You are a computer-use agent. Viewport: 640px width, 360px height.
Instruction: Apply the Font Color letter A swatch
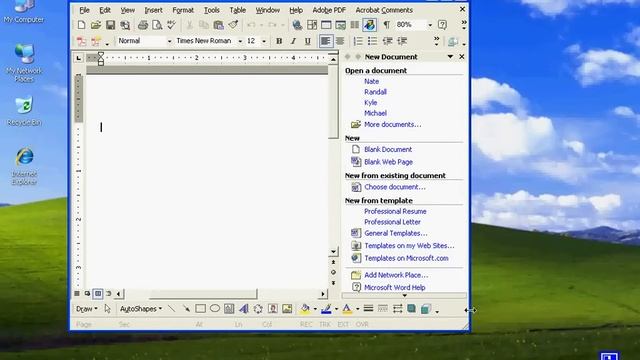coord(347,309)
